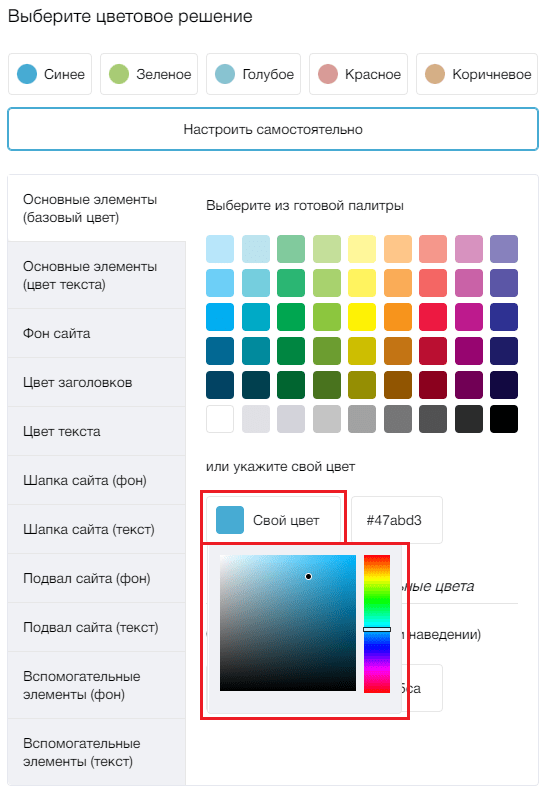Switch to Фон сайта tab
The height and width of the screenshot is (794, 548).
[x=97, y=333]
